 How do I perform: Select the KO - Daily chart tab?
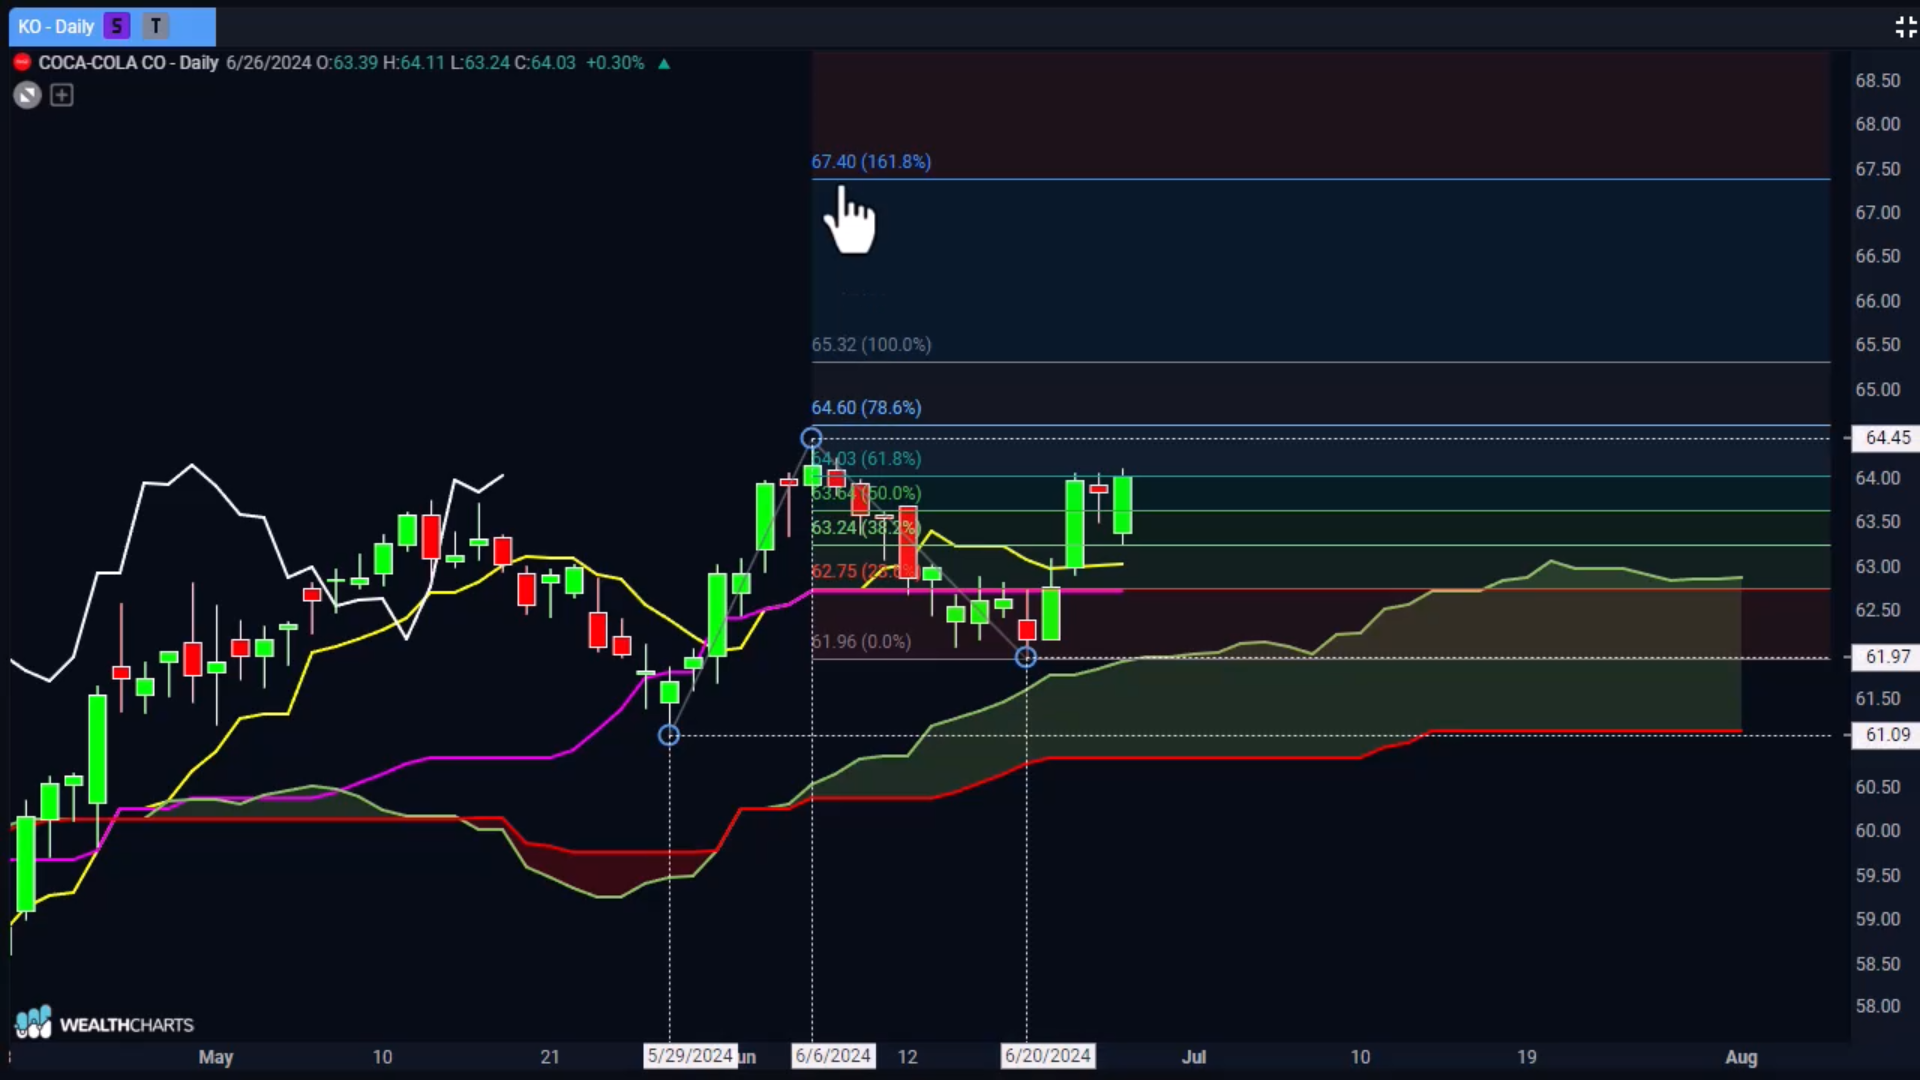112,27
